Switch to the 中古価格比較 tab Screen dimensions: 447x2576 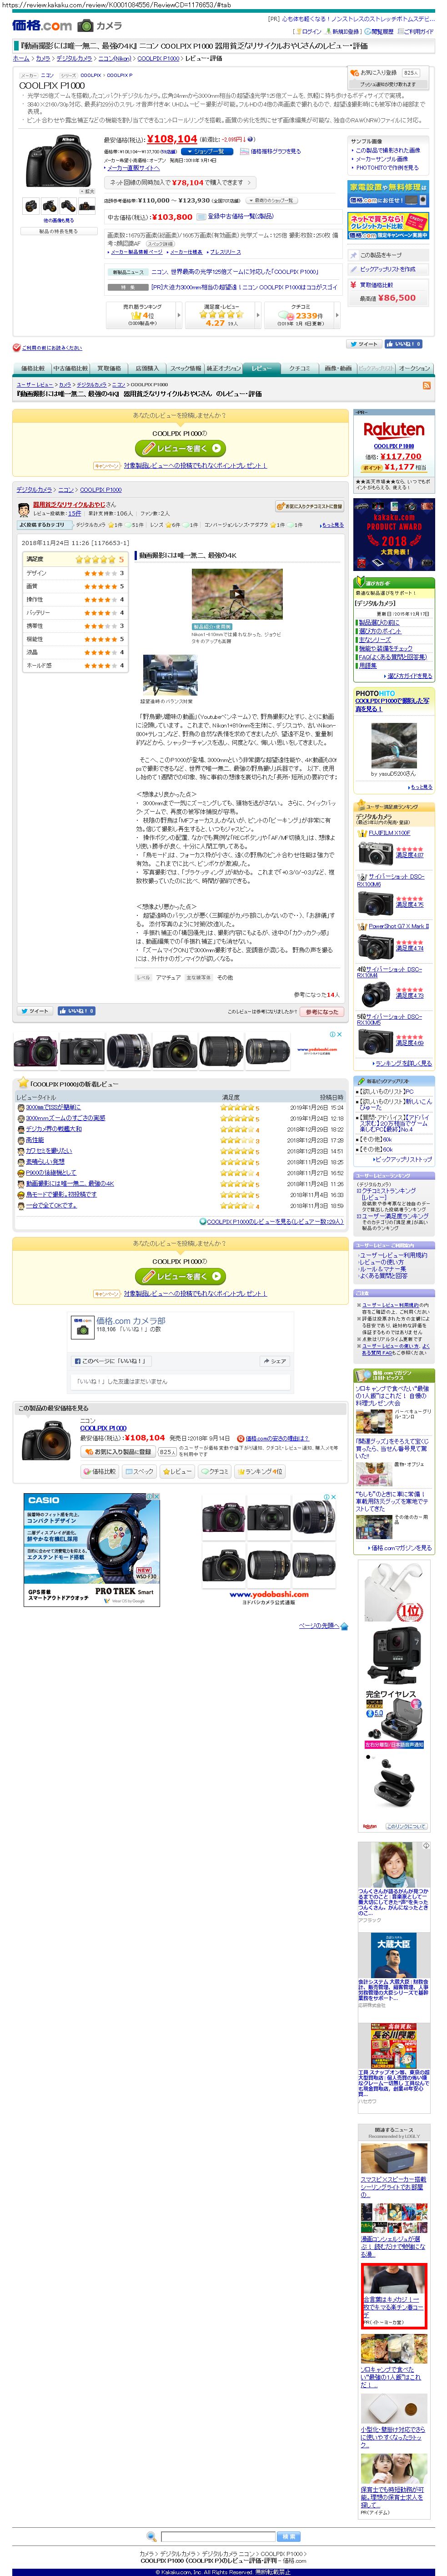[70, 368]
